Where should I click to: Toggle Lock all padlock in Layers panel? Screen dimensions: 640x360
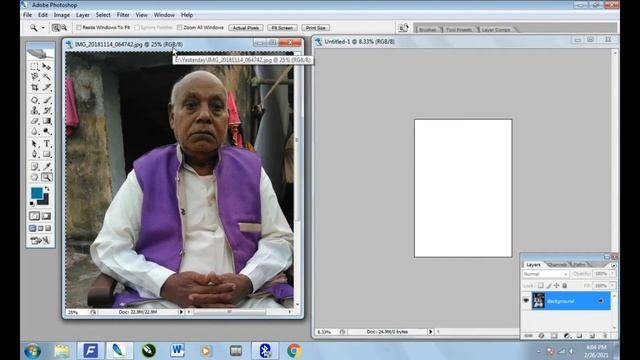565,286
